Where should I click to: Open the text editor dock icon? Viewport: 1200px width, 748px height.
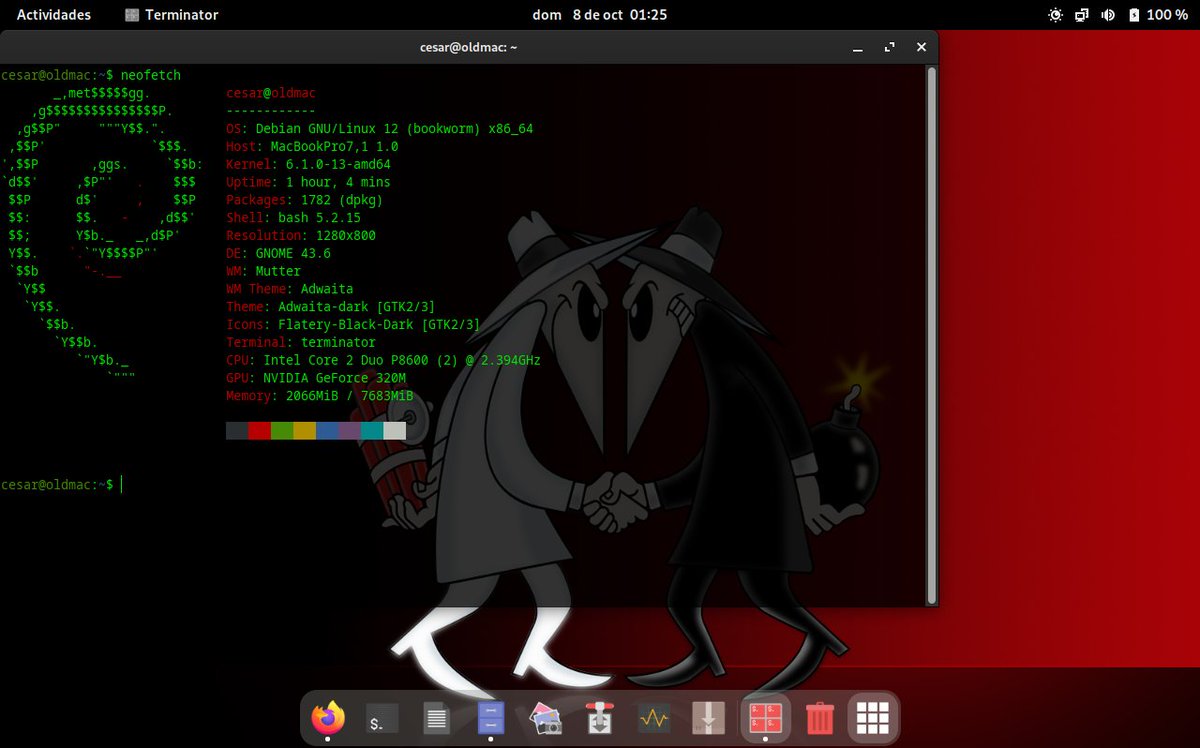click(436, 717)
